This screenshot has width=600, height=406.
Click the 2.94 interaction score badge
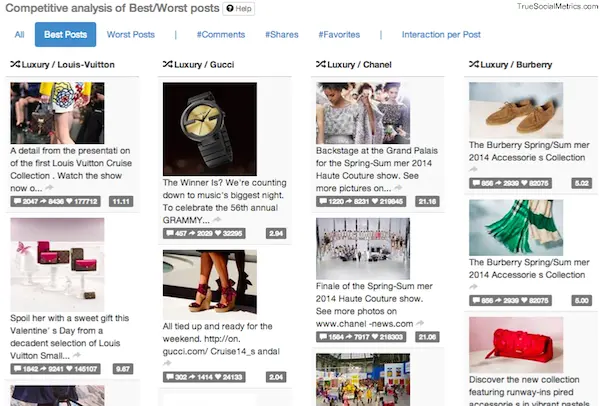pyautogui.click(x=276, y=233)
